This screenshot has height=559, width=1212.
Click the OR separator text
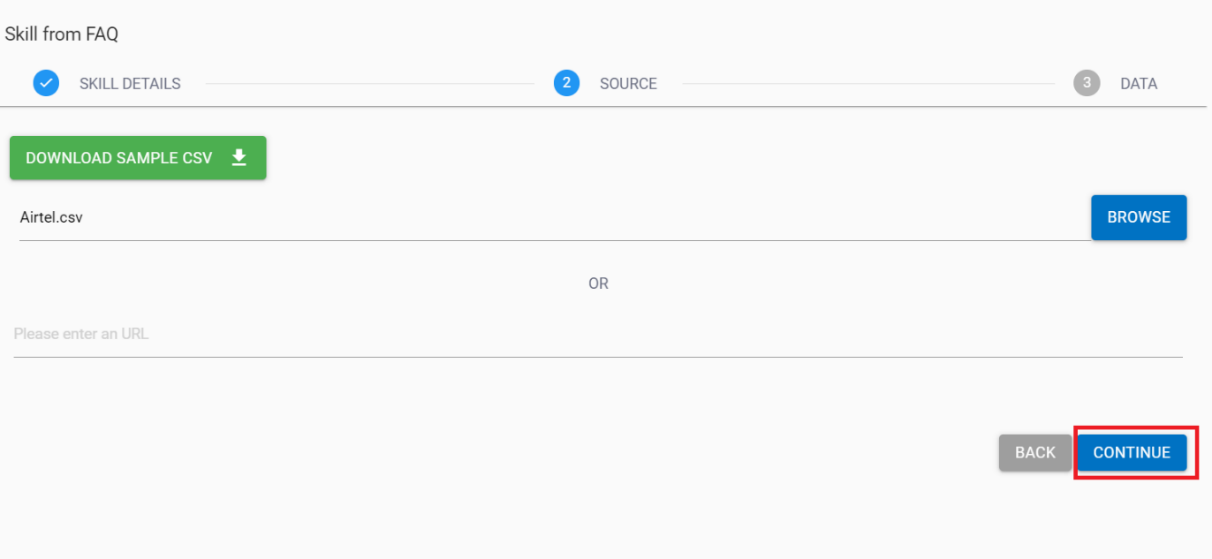(598, 284)
